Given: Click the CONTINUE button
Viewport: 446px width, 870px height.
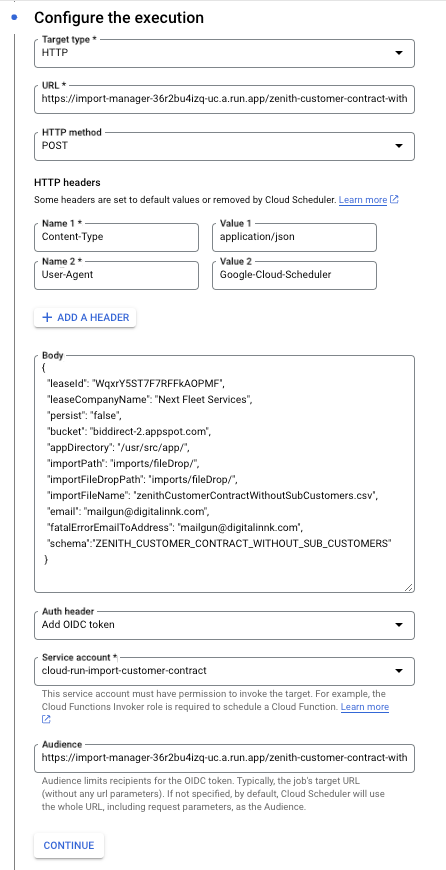Looking at the screenshot, I should tap(69, 846).
